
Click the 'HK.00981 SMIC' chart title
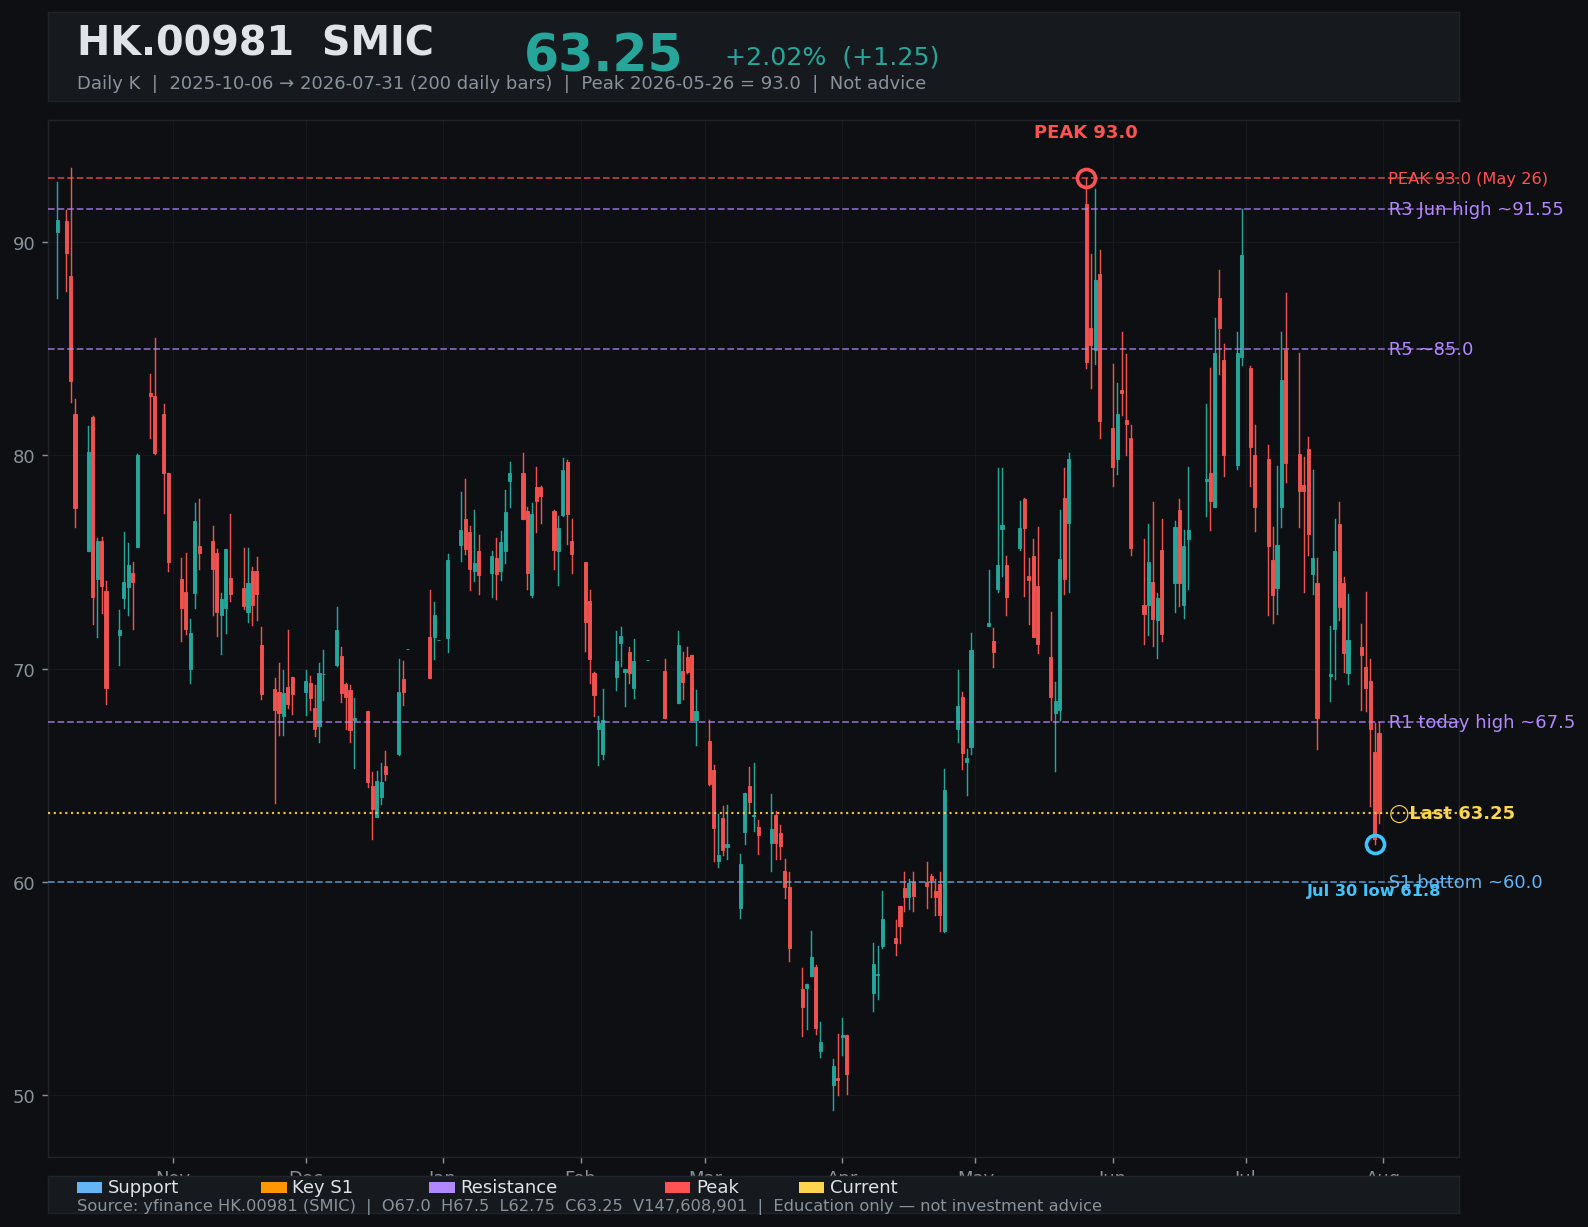click(x=255, y=42)
